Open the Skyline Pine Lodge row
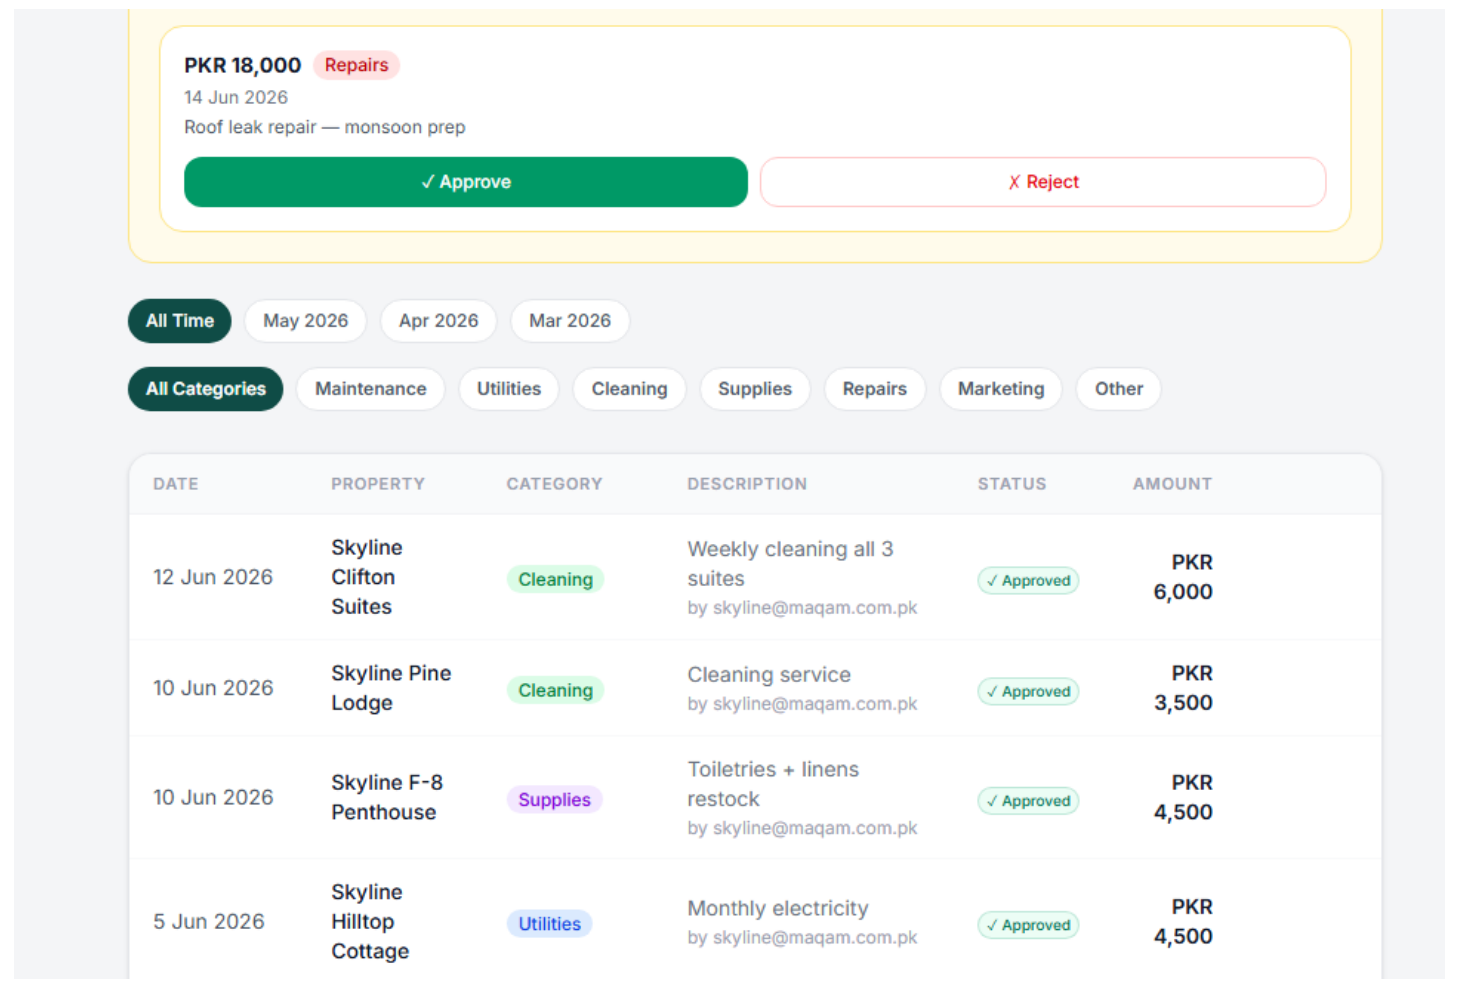The height and width of the screenshot is (985, 1459). [755, 689]
